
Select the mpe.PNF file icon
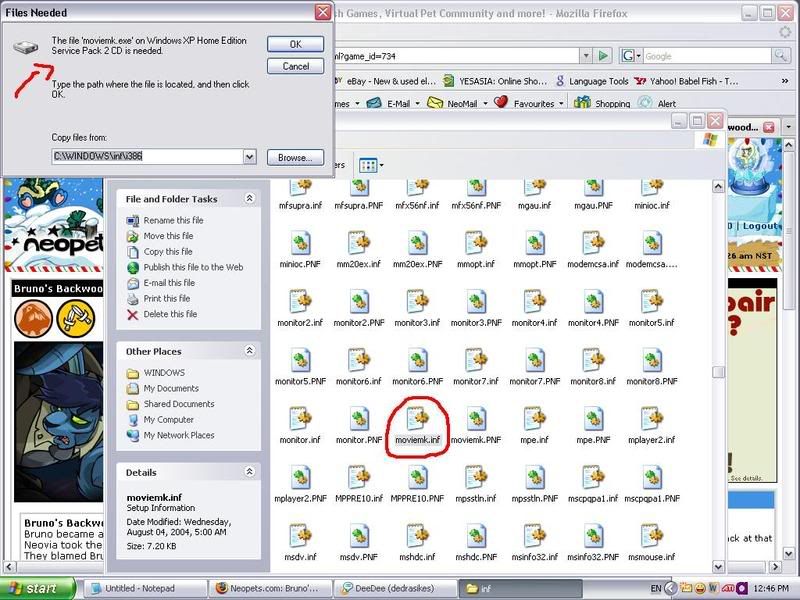[x=593, y=418]
